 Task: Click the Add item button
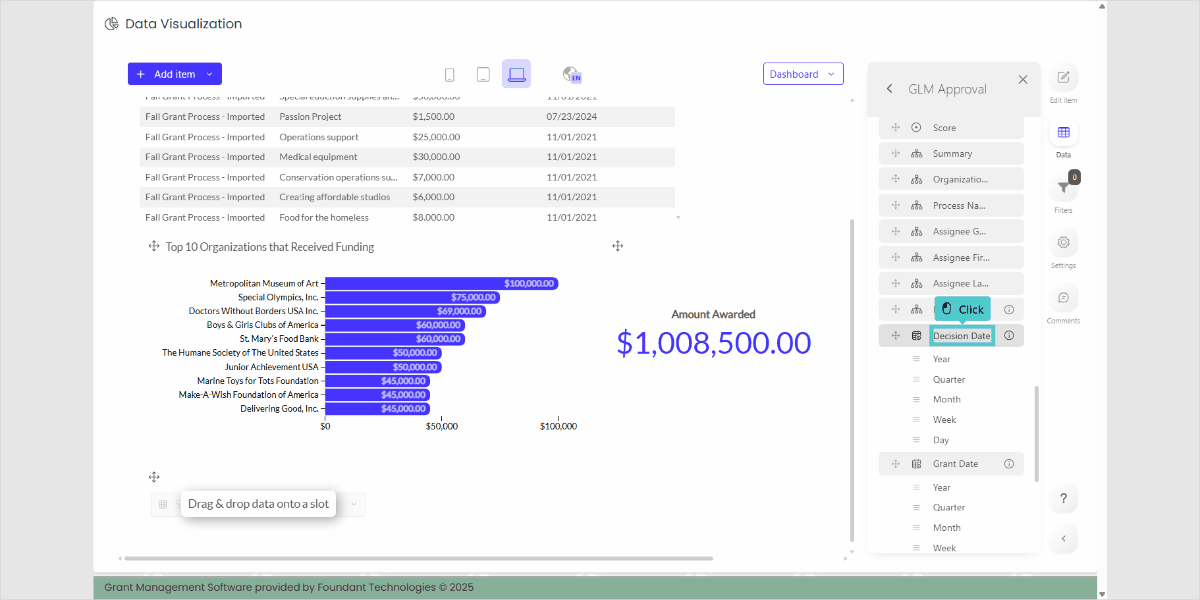[174, 73]
